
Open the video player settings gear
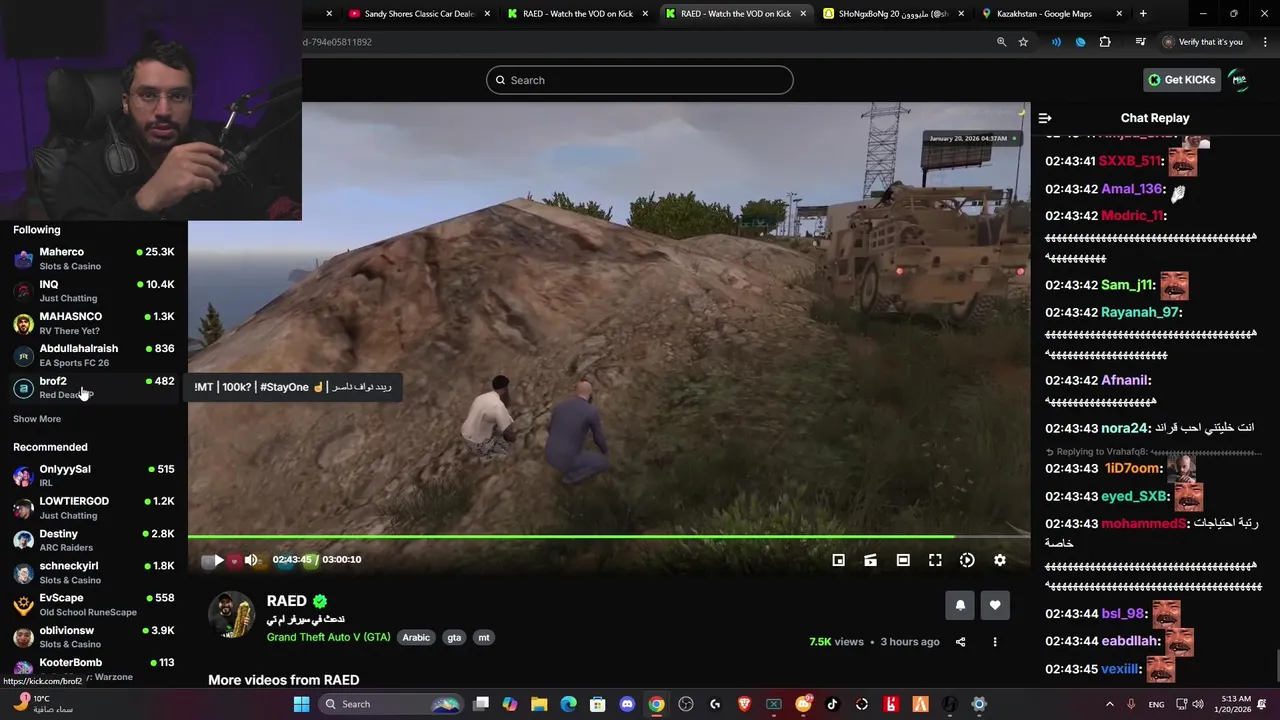coord(999,560)
